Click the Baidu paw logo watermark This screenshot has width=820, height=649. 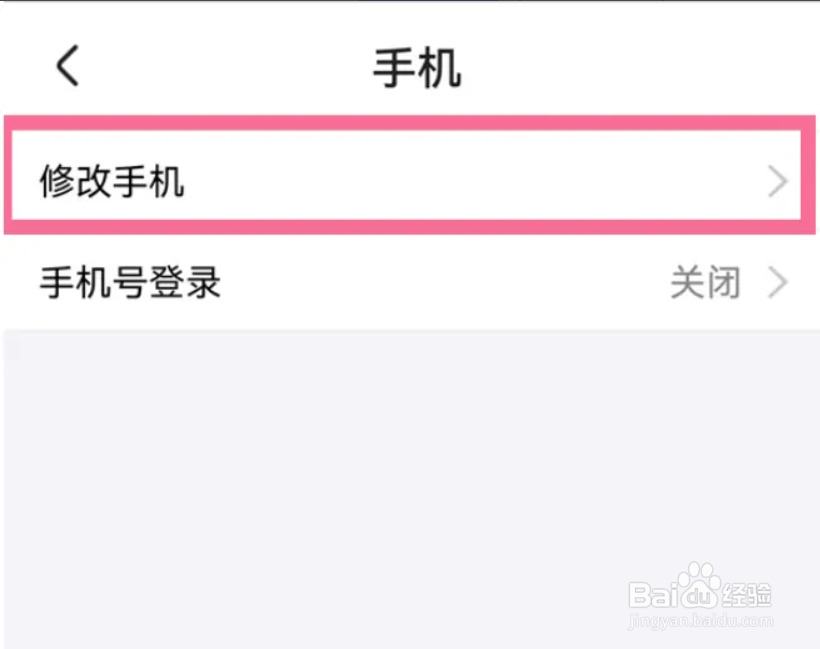coord(699,585)
